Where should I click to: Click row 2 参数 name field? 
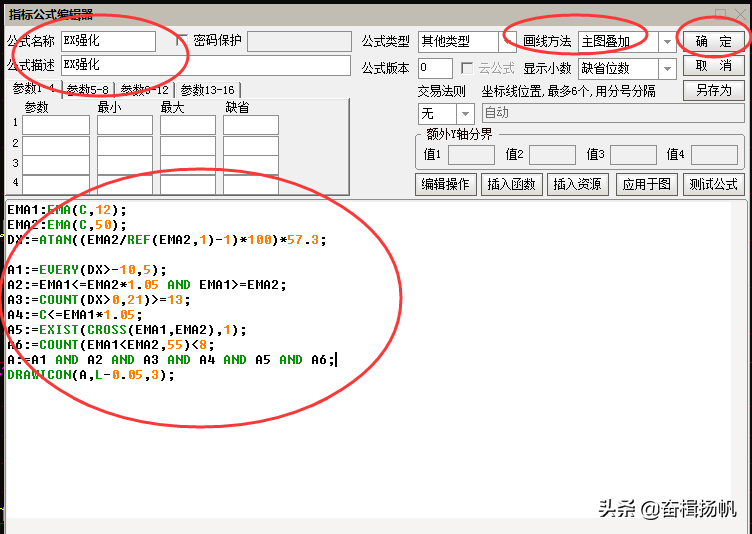(56, 145)
